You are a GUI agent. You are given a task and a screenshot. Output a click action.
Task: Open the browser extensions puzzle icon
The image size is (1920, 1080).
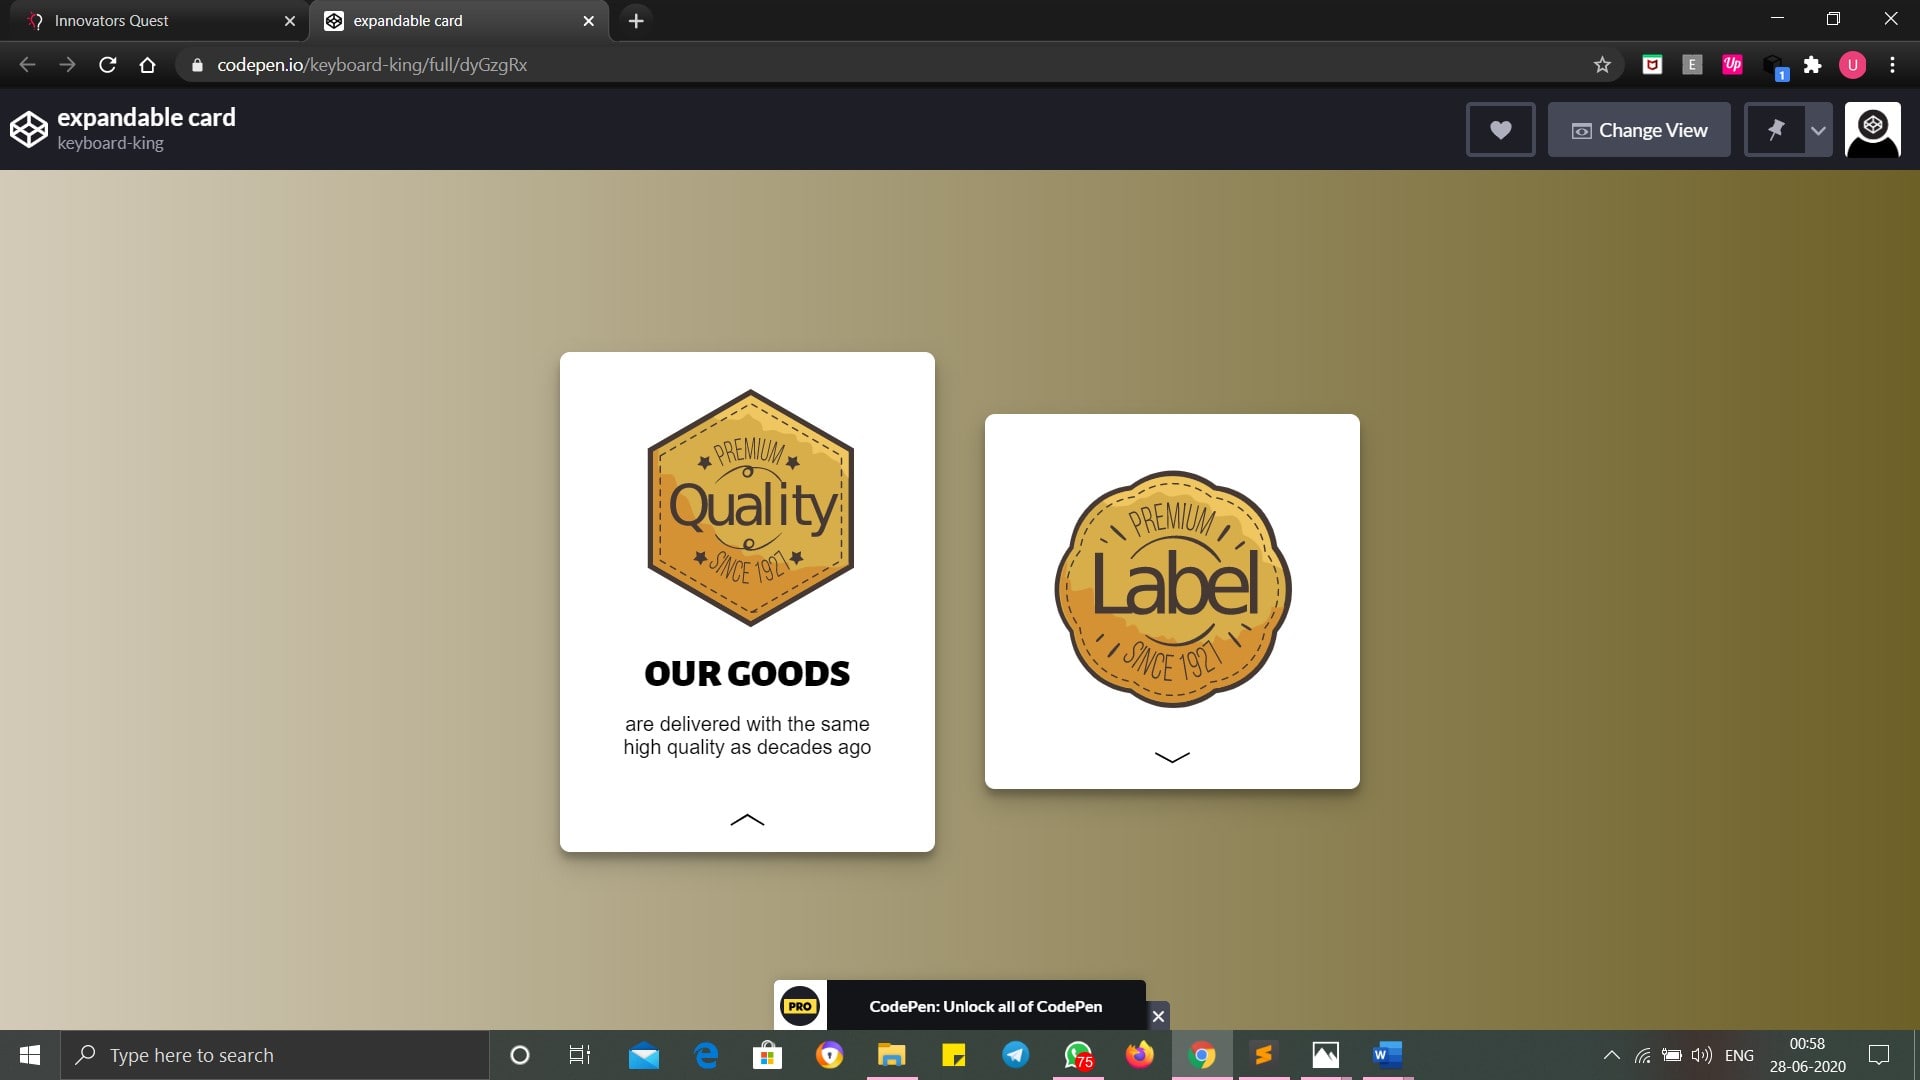(1812, 65)
